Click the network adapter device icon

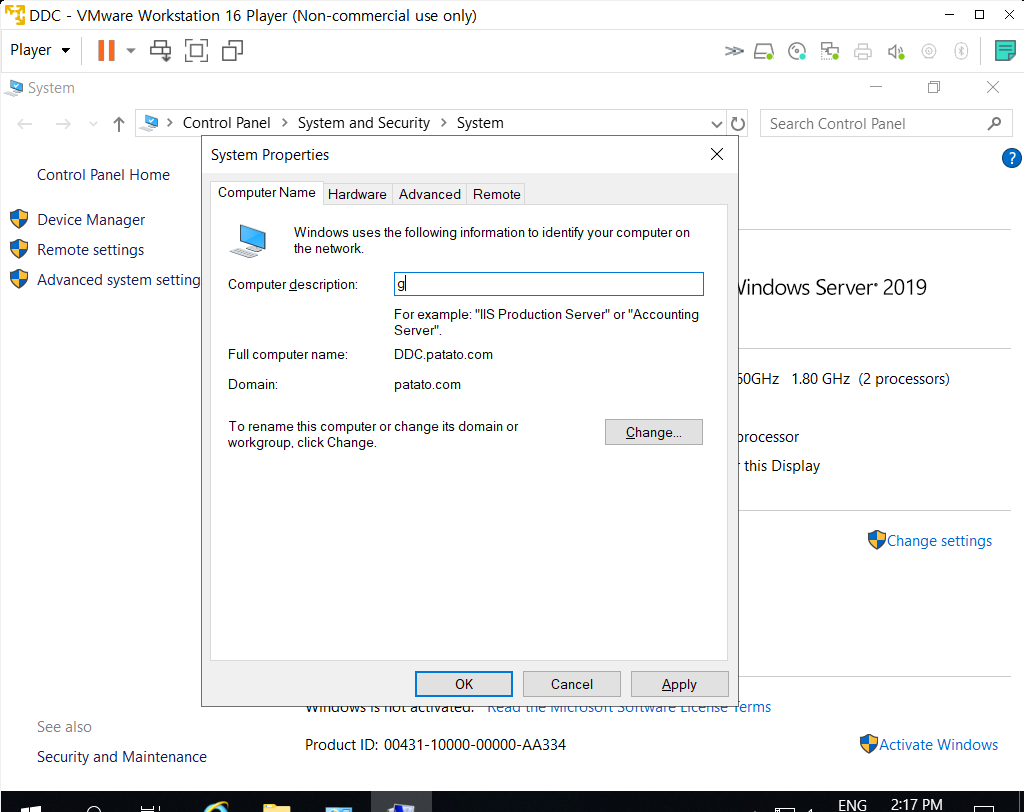pyautogui.click(x=829, y=51)
